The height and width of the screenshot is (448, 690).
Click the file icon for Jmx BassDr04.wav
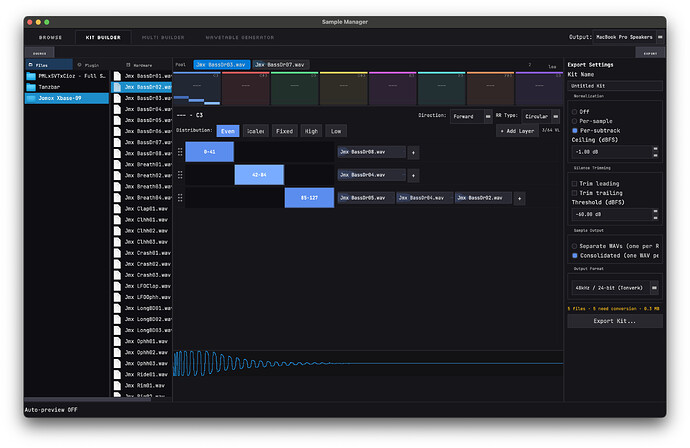pyautogui.click(x=117, y=109)
